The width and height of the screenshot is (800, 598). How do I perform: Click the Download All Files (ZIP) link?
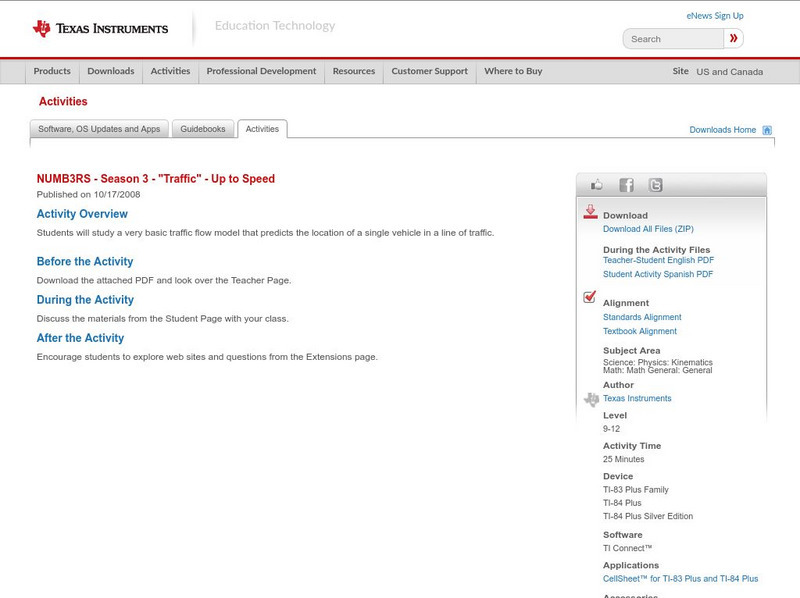pyautogui.click(x=648, y=229)
